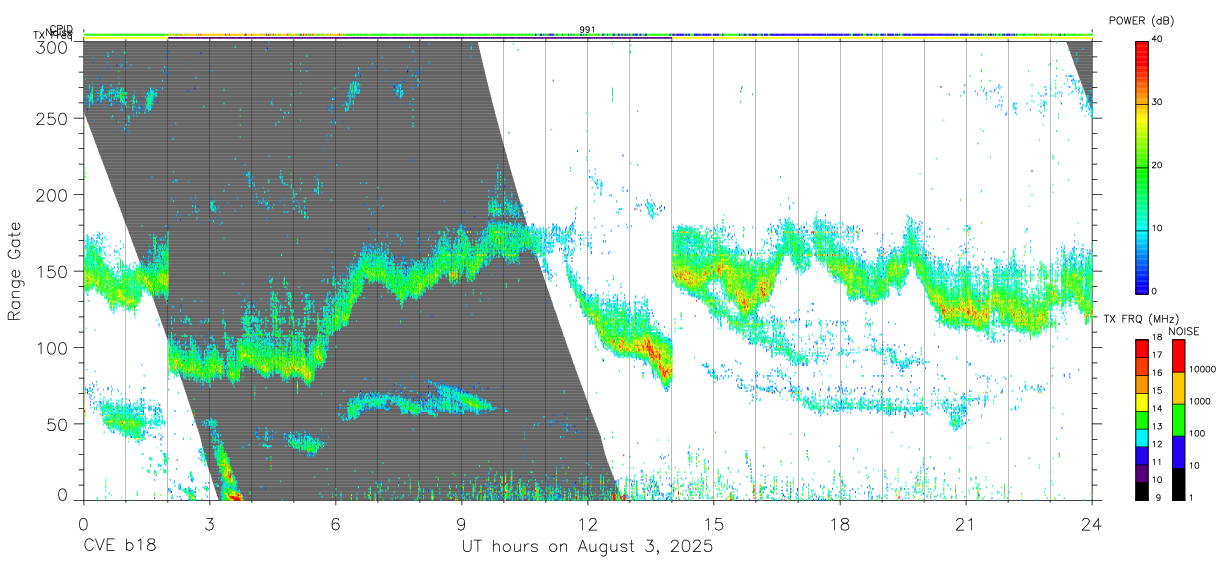1228x567 pixels.
Task: Click the yellow segment of the TX FRQ bar
Action: 1141,402
